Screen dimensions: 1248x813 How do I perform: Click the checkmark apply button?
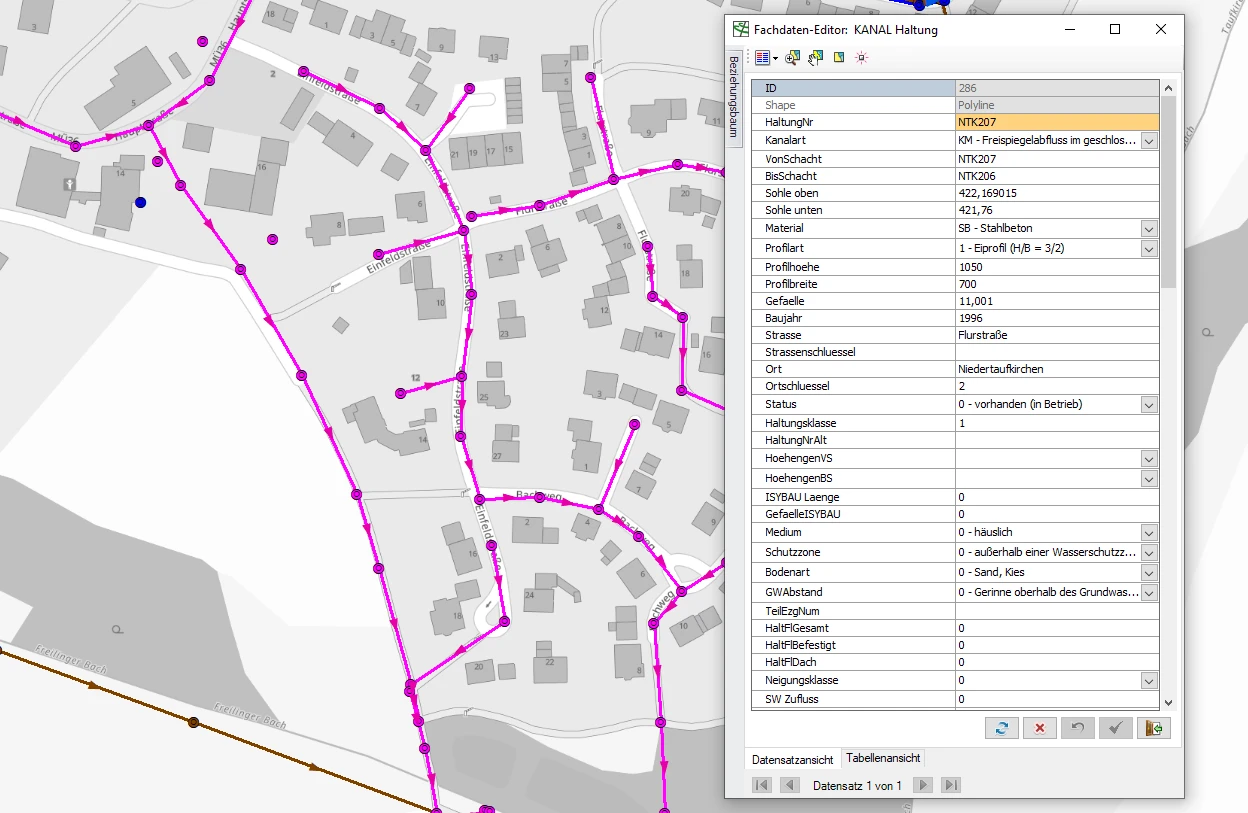click(1115, 728)
